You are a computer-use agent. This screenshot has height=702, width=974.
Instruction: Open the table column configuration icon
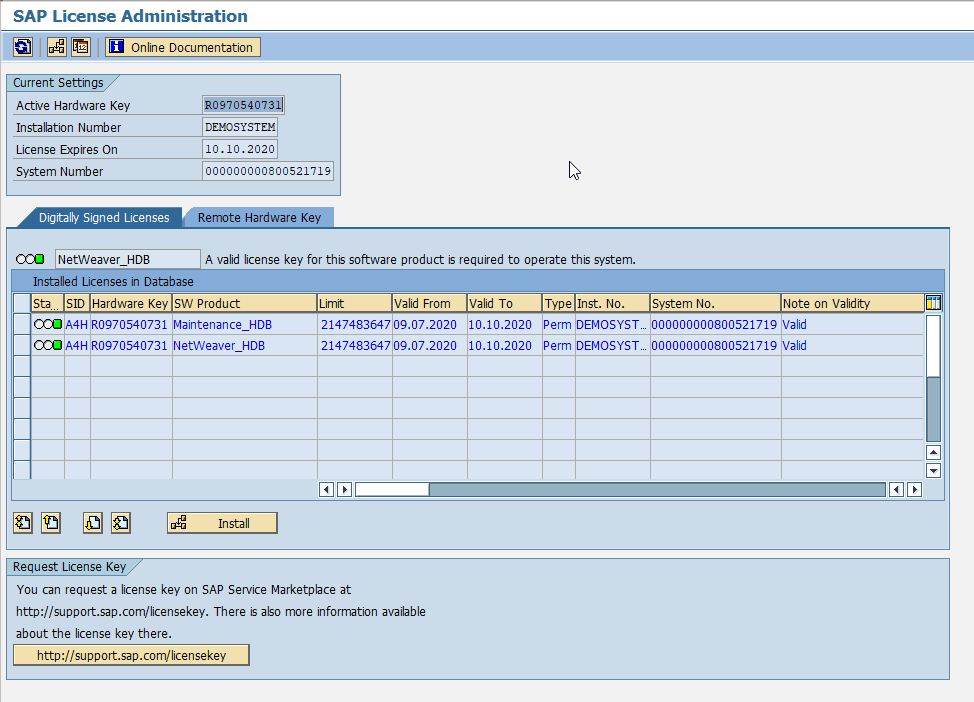tap(933, 303)
